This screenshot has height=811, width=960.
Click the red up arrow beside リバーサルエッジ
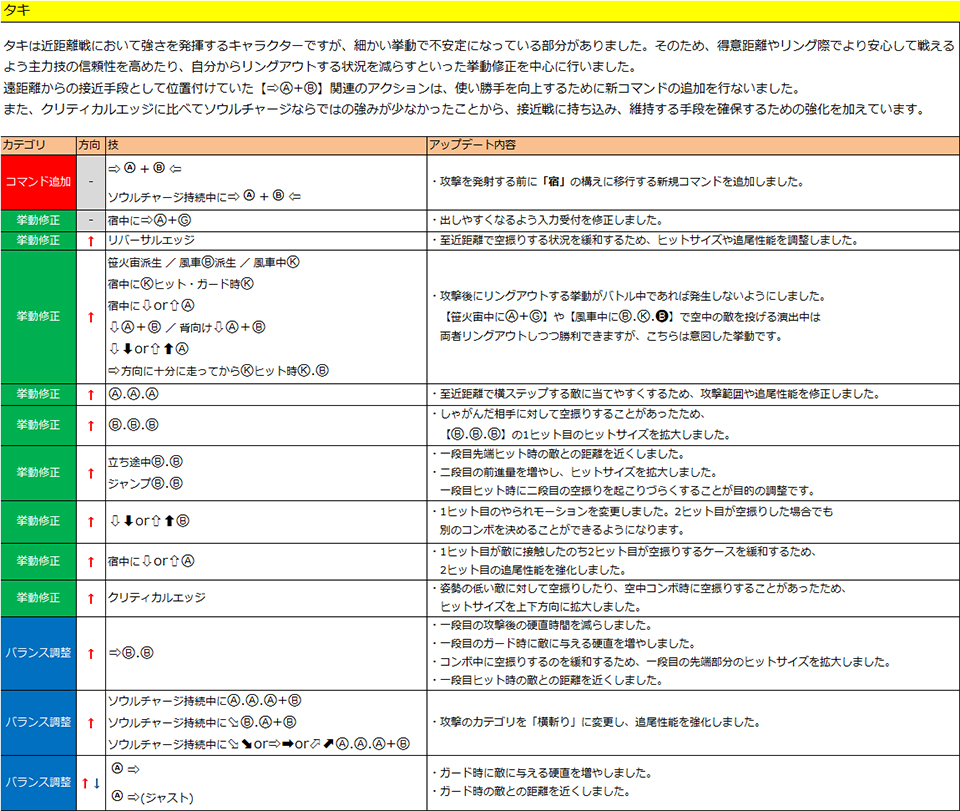90,241
